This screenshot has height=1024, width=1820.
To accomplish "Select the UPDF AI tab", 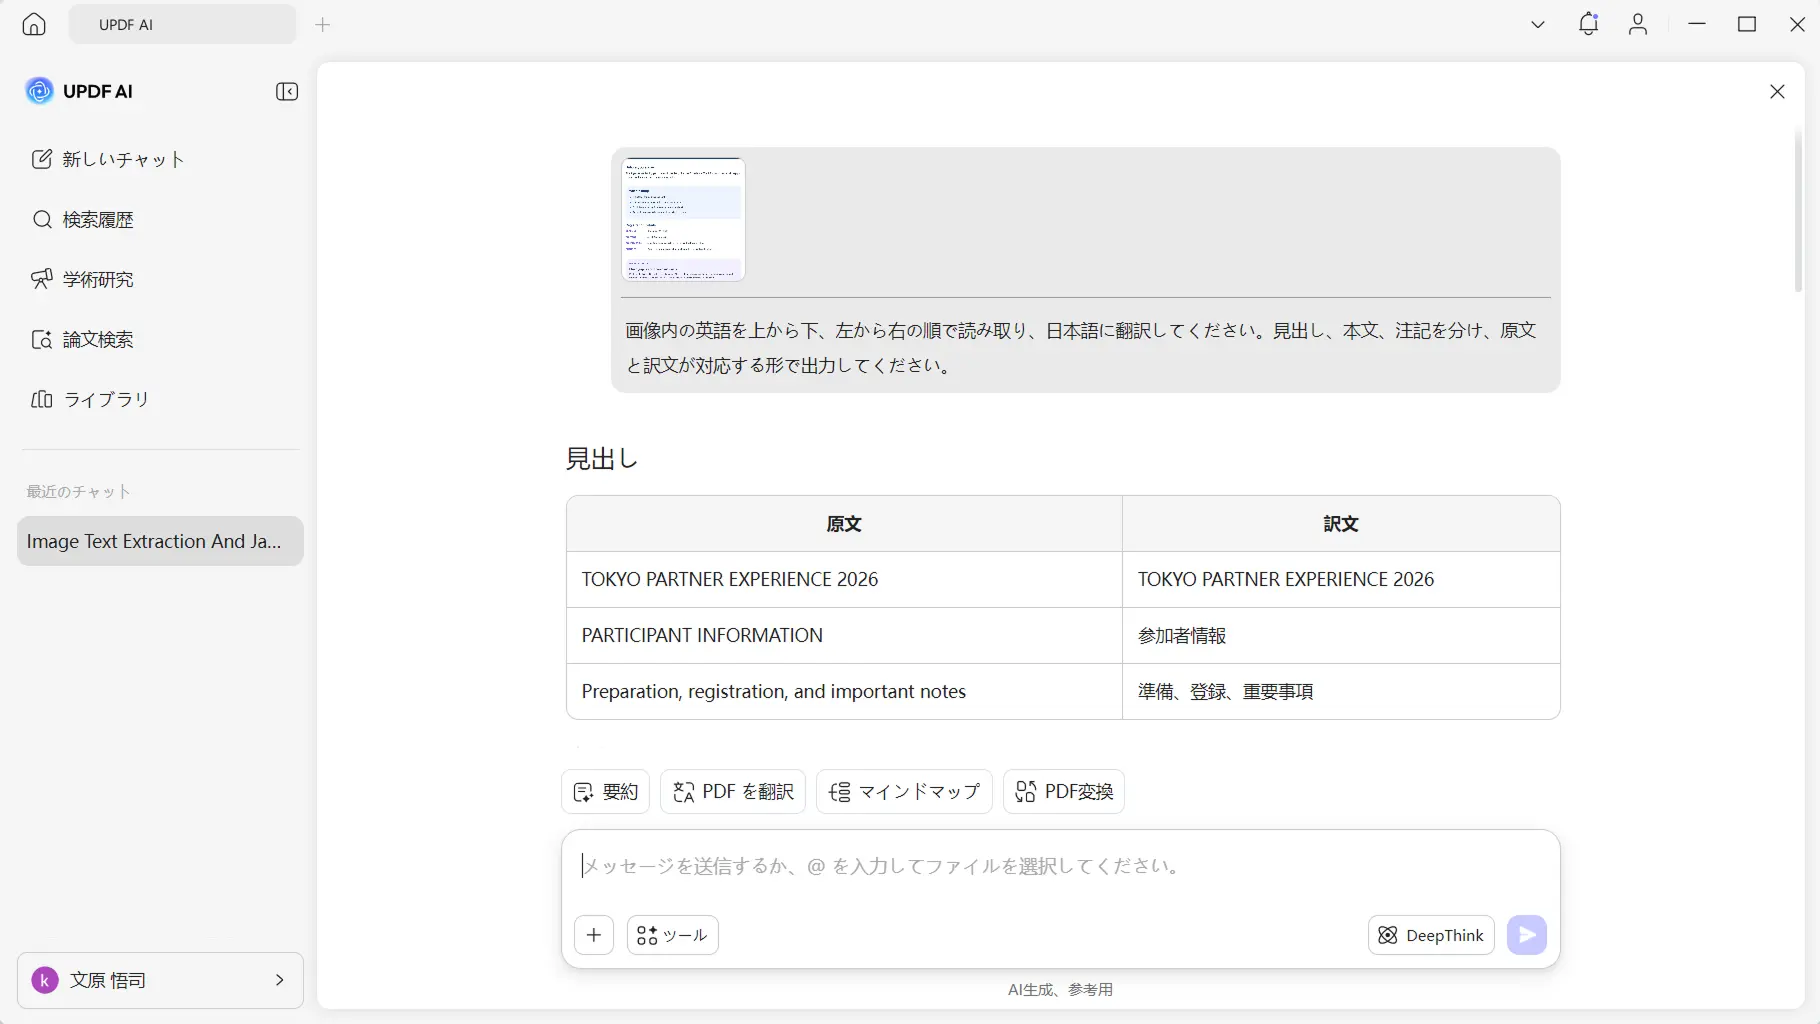I will pos(183,25).
